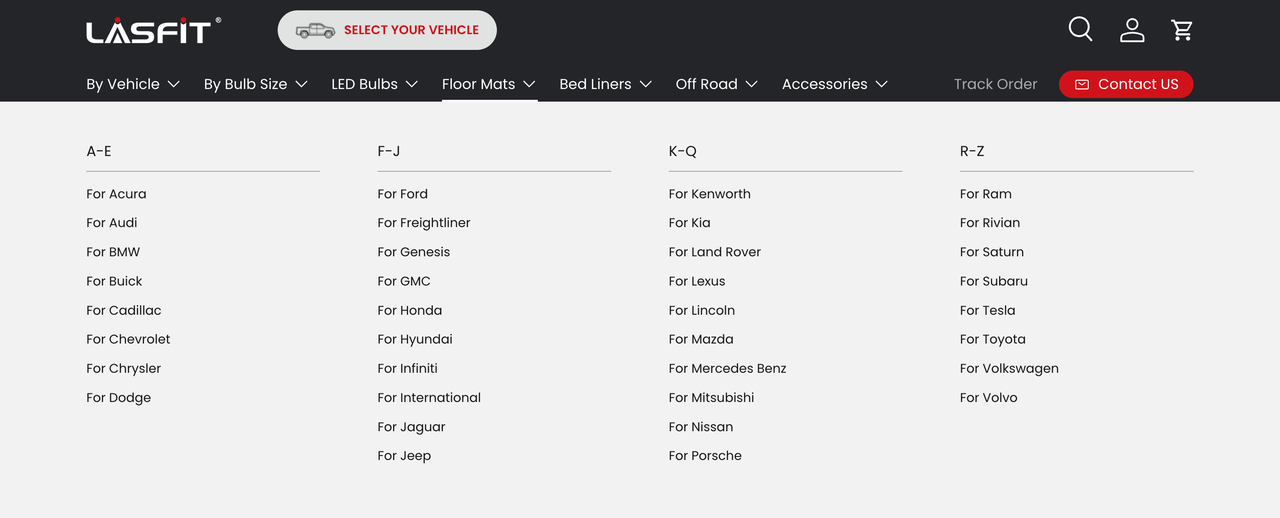Choose For Genesis in F-J column
This screenshot has height=518, width=1280.
pos(414,252)
